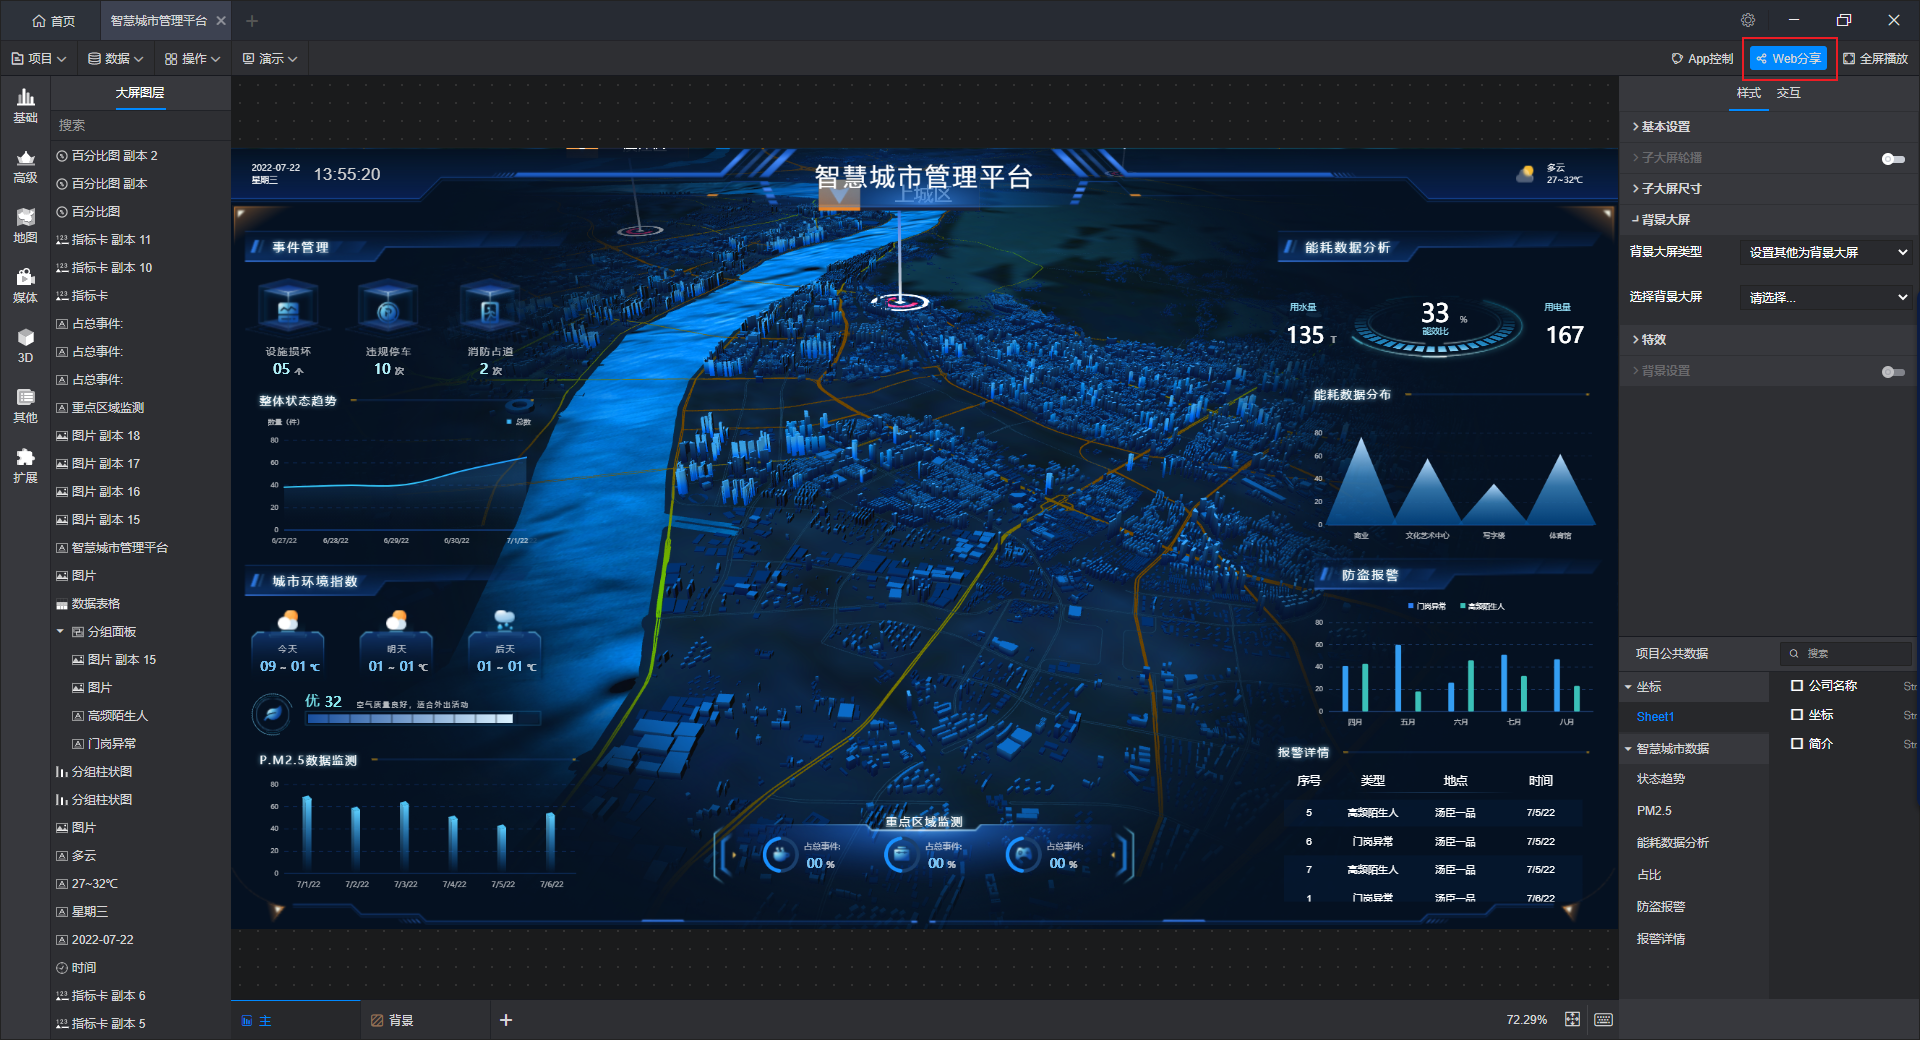This screenshot has width=1920, height=1040.
Task: Click the layer search field
Action: 140,125
